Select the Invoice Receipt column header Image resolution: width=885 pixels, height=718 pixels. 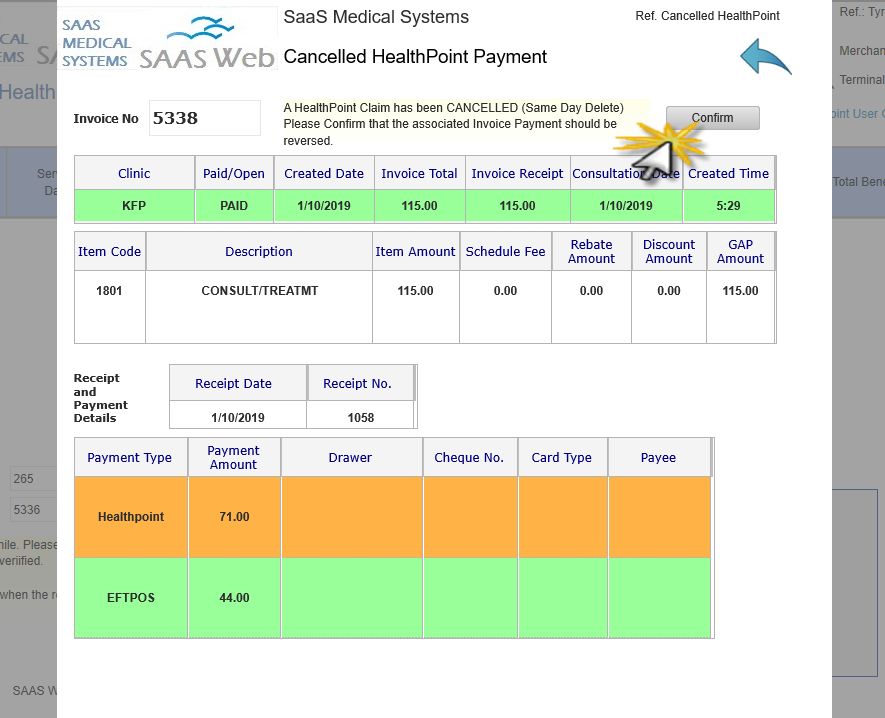(x=518, y=173)
